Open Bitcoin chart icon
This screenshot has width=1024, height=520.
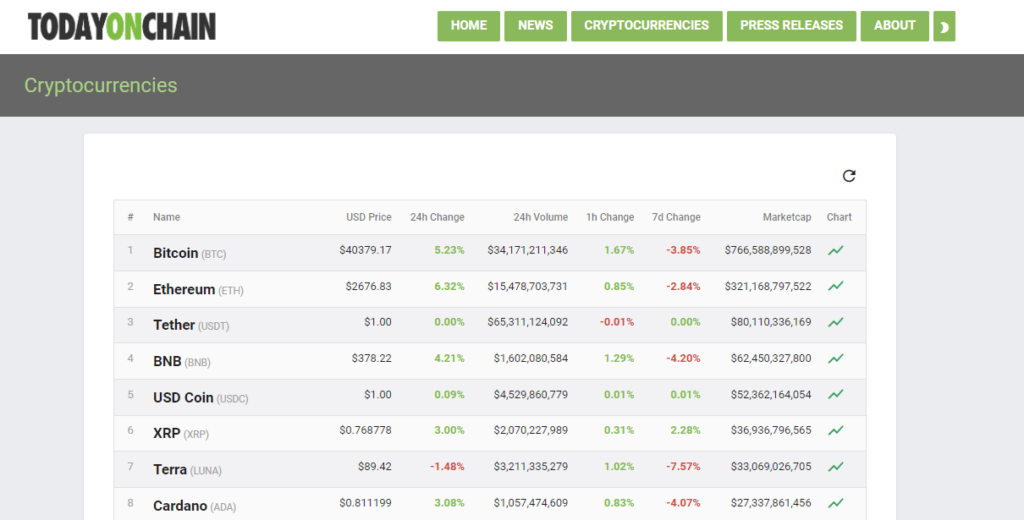click(835, 250)
